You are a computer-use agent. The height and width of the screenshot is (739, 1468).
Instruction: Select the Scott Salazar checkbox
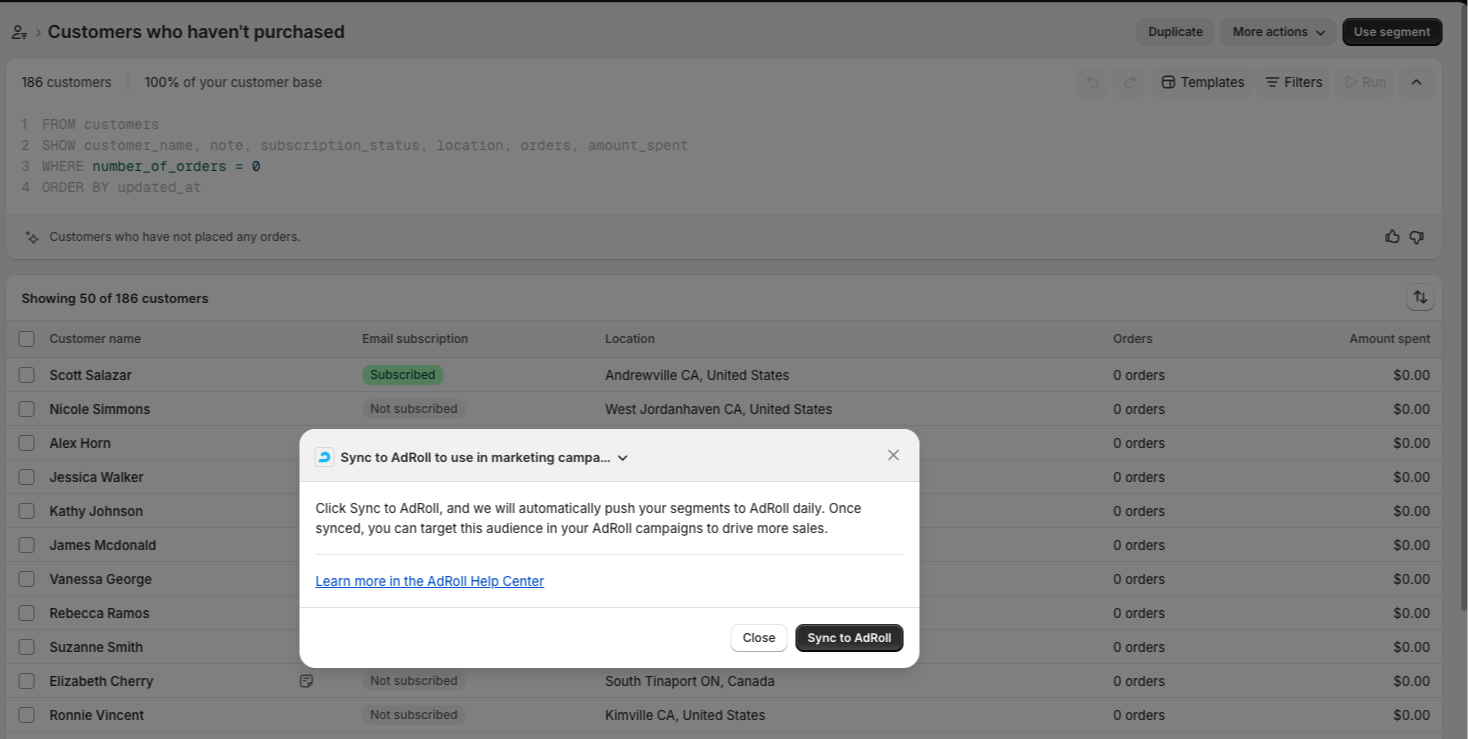tap(26, 375)
